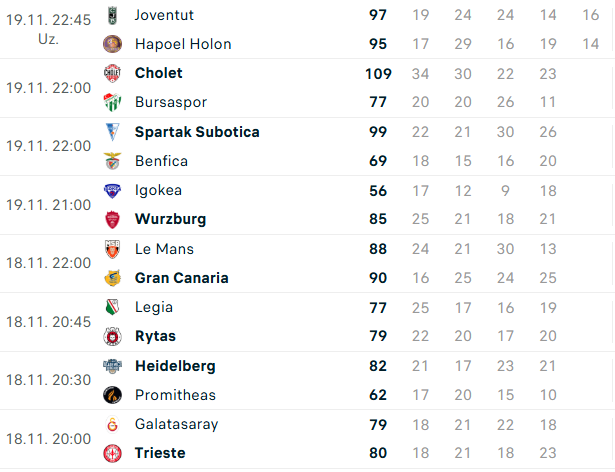
Task: Click the Galatasaray club logo
Action: (112, 424)
